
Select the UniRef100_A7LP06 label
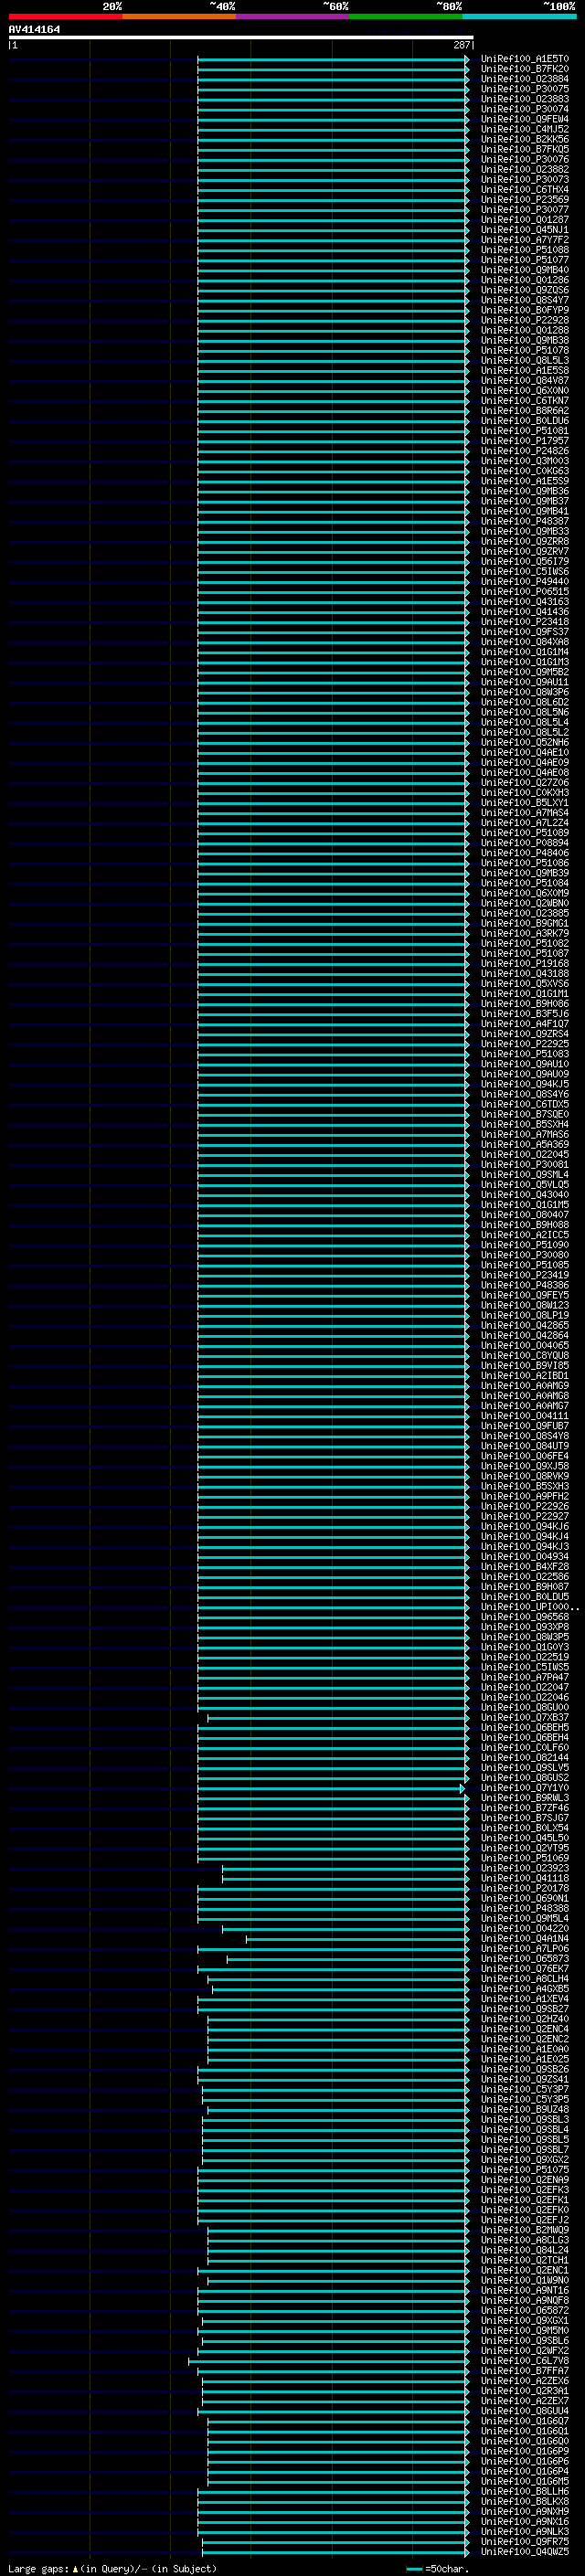pyautogui.click(x=524, y=1948)
